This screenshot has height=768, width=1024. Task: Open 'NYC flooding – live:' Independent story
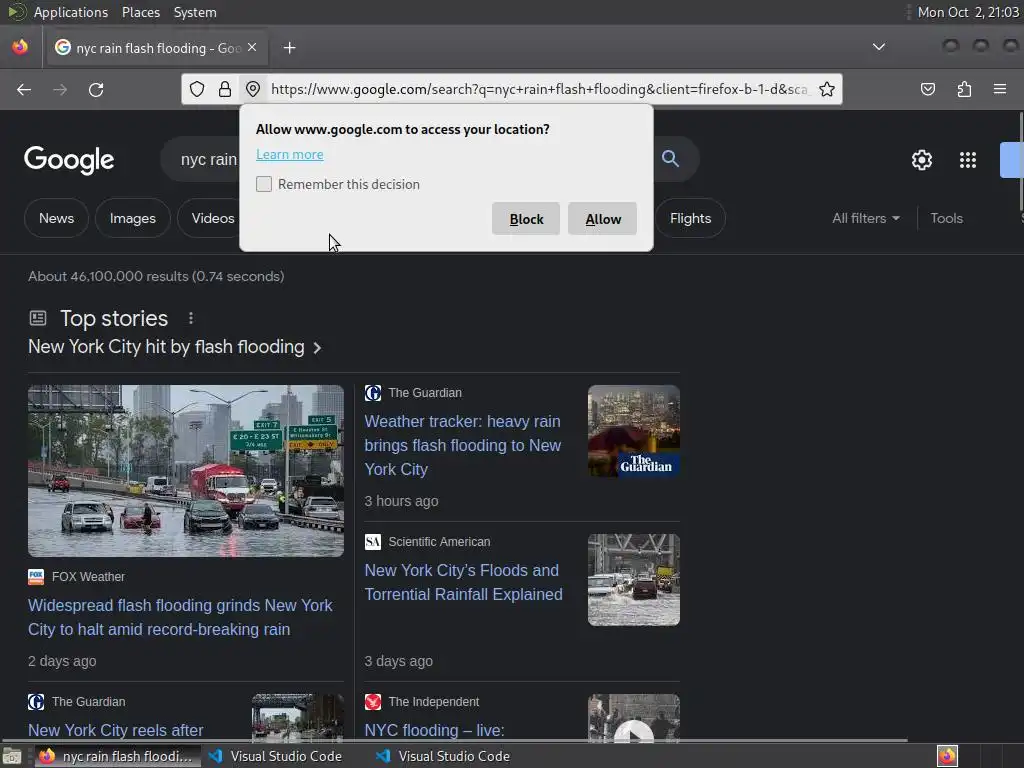click(x=434, y=730)
